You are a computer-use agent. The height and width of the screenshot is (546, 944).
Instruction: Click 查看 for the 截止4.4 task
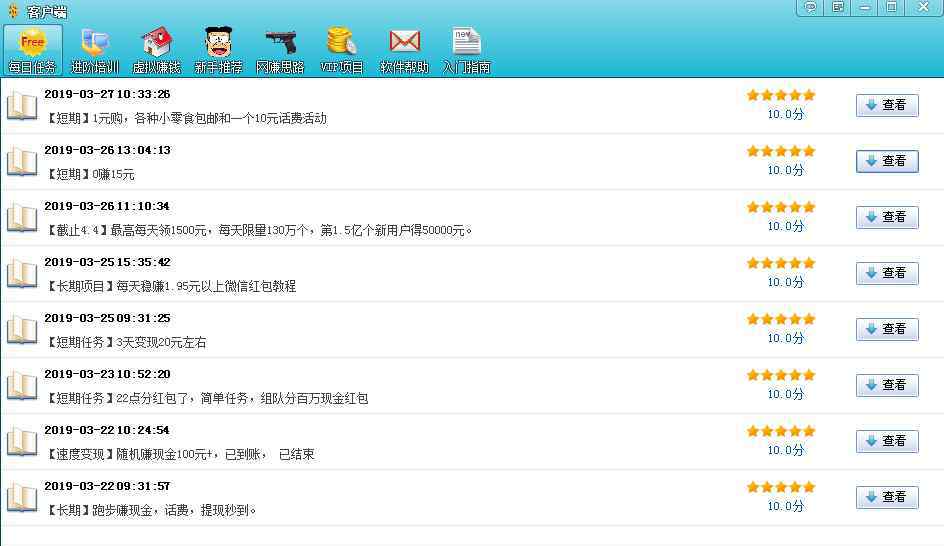[887, 217]
